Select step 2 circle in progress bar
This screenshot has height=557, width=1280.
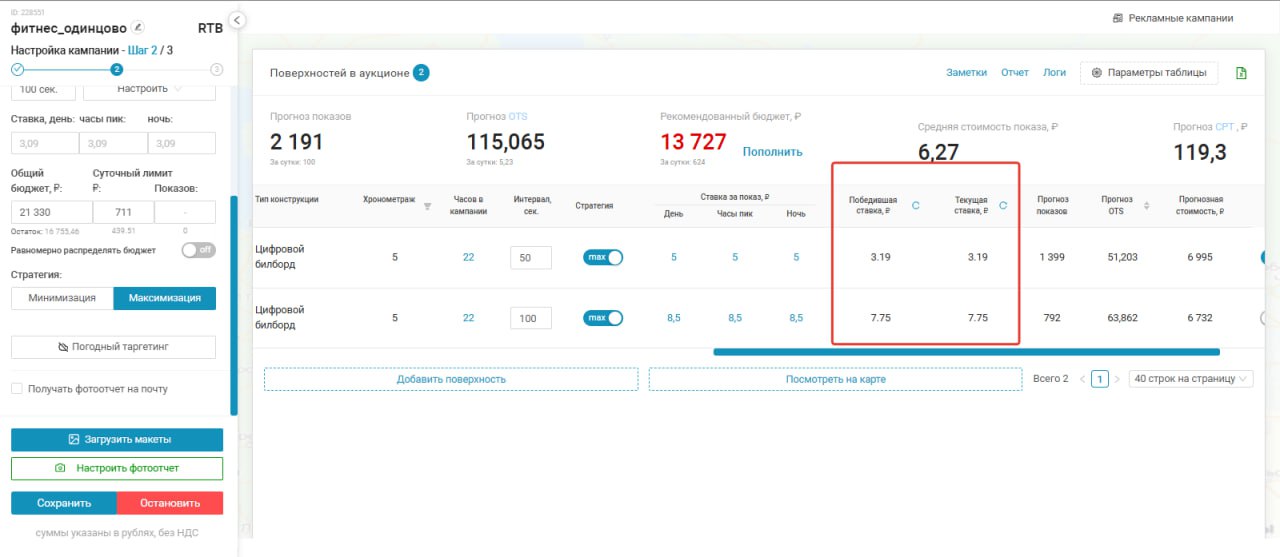point(117,69)
